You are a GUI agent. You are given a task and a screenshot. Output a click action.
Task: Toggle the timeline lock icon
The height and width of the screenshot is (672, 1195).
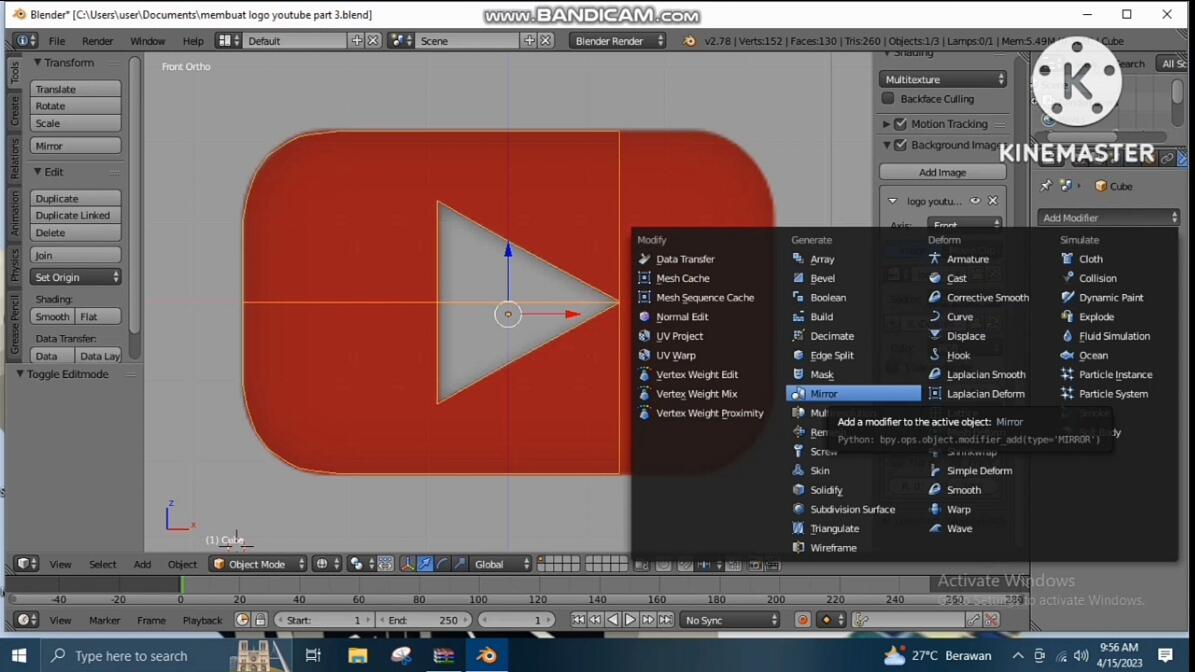(x=260, y=619)
